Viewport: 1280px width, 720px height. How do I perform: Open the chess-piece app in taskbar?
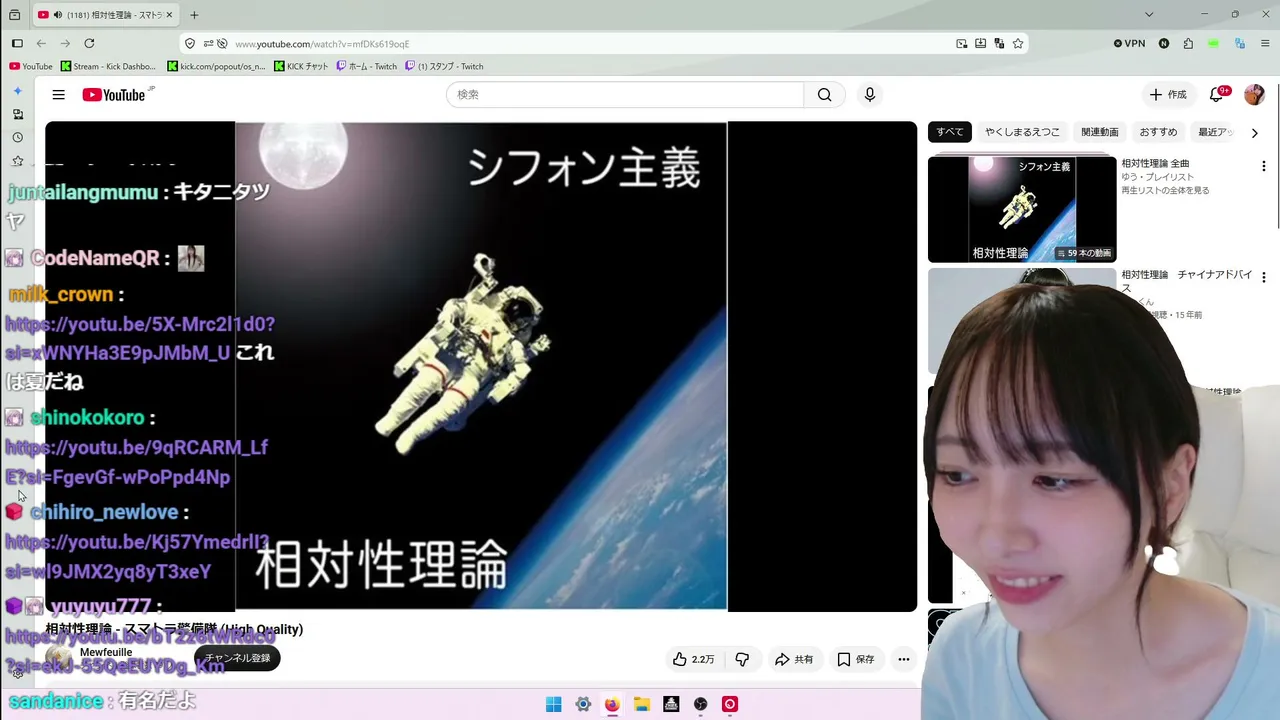[x=671, y=704]
